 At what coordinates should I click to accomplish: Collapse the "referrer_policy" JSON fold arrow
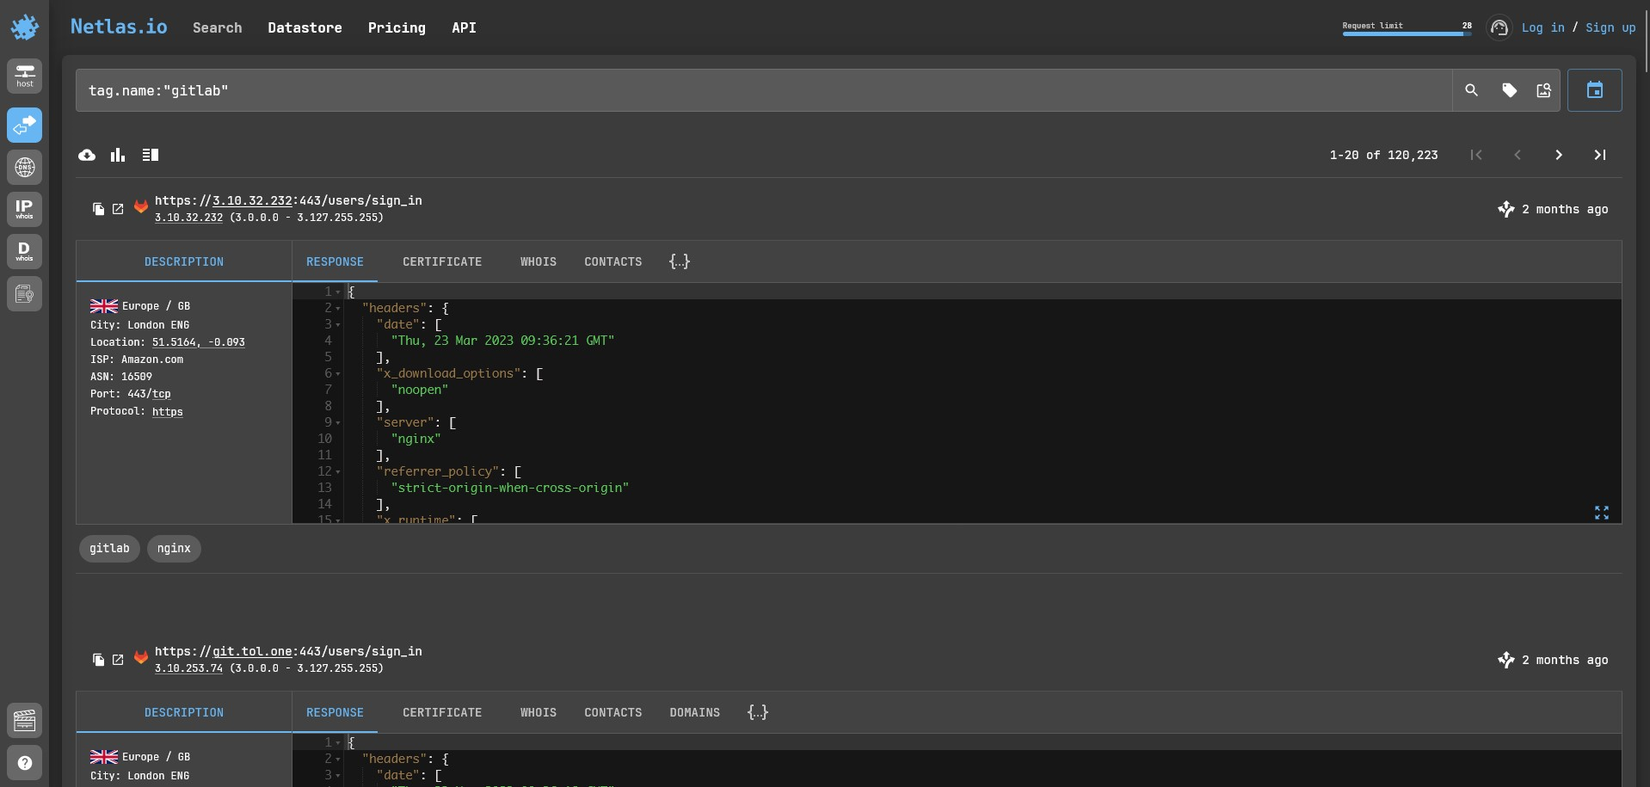338,472
